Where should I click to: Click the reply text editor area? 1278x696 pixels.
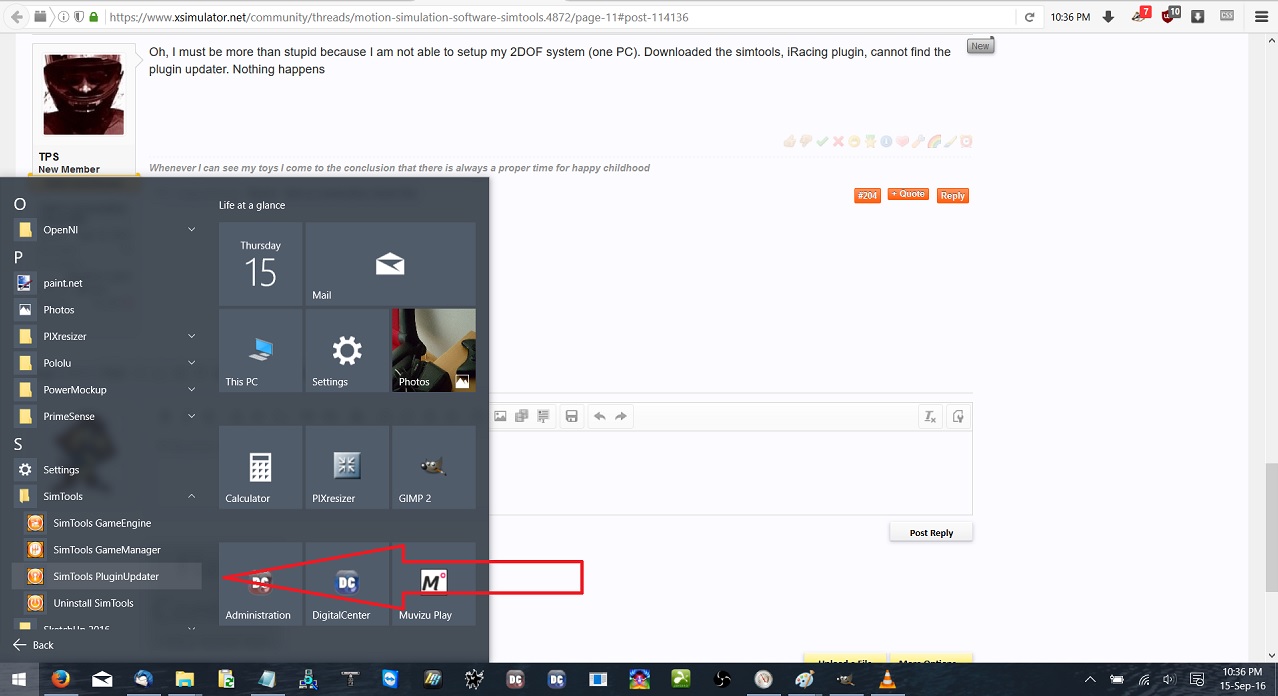click(x=730, y=473)
